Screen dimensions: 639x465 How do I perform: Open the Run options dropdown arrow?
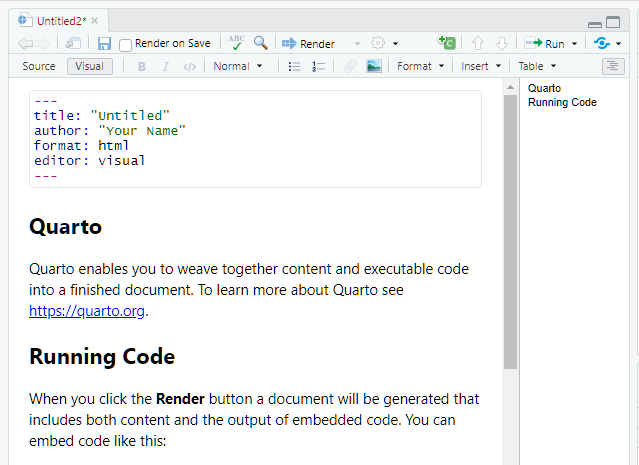pyautogui.click(x=575, y=44)
